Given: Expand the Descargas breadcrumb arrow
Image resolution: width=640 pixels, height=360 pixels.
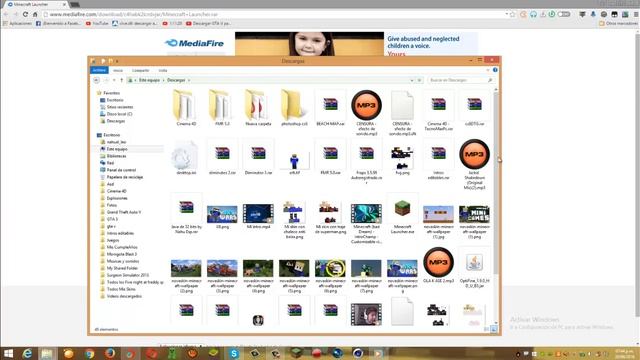Looking at the screenshot, I should pos(189,80).
